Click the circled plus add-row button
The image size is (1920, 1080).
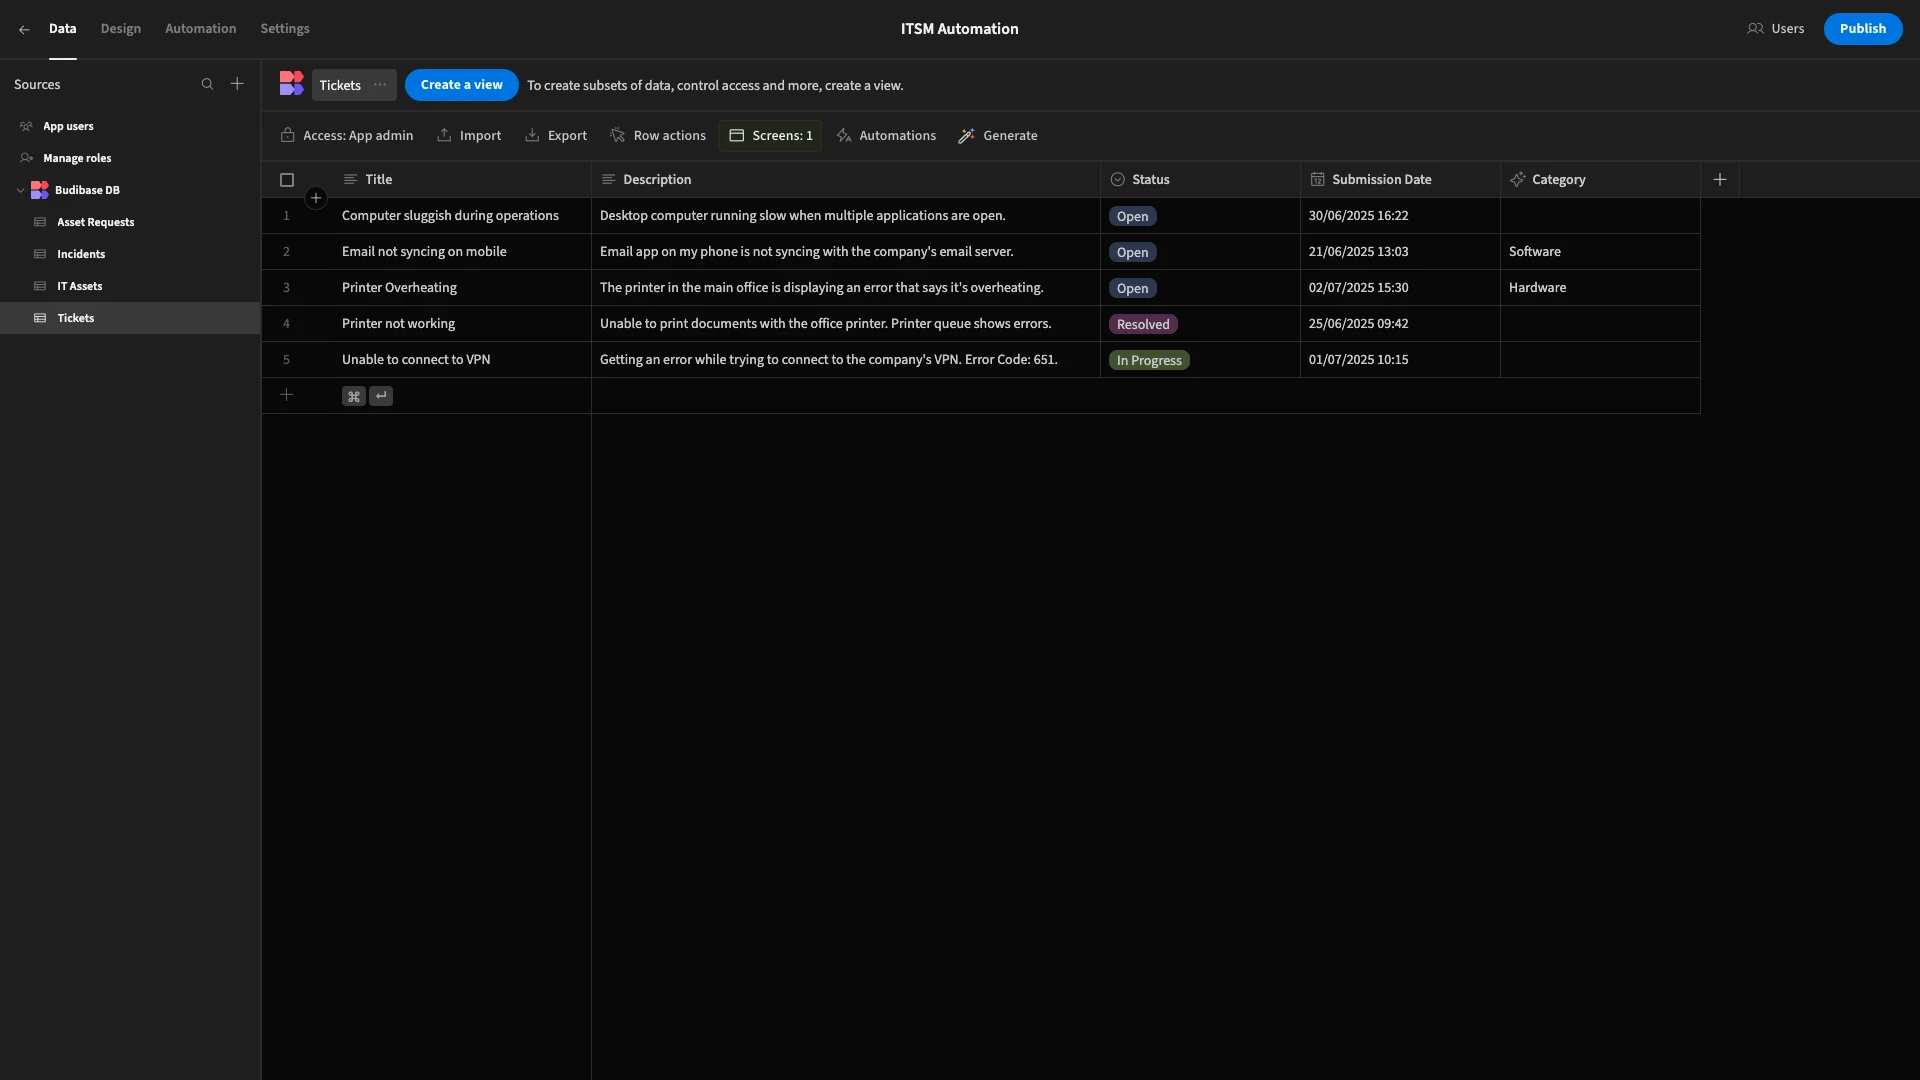[x=316, y=198]
